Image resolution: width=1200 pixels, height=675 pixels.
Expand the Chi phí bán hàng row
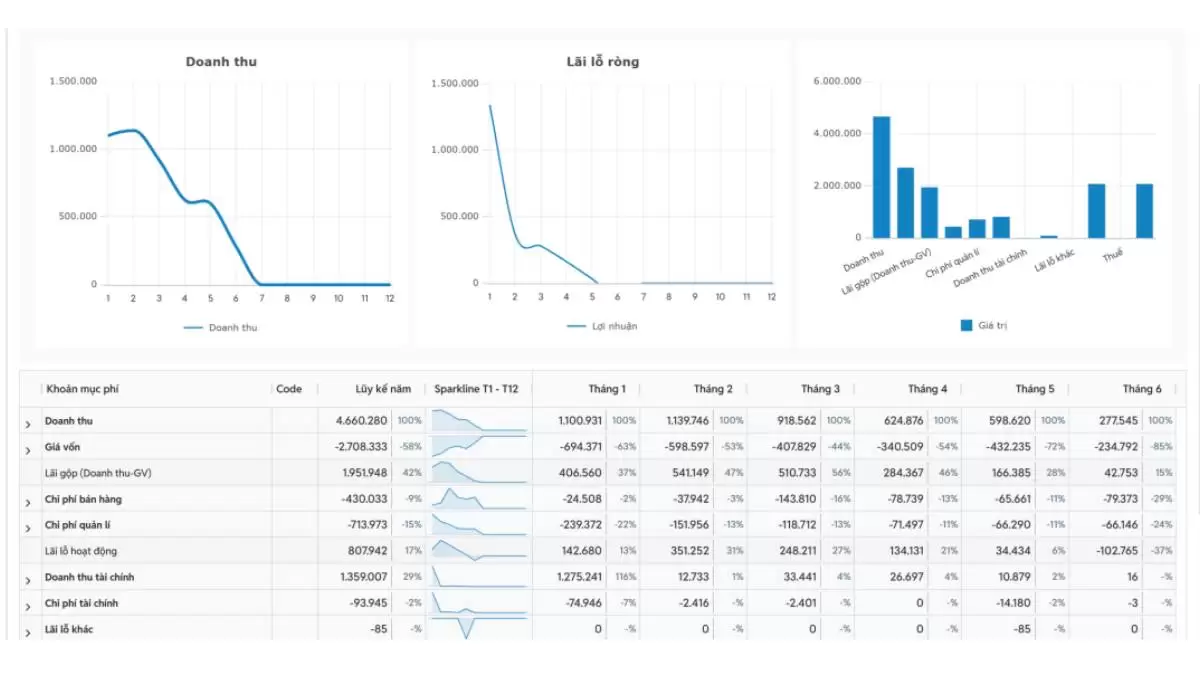coord(28,500)
